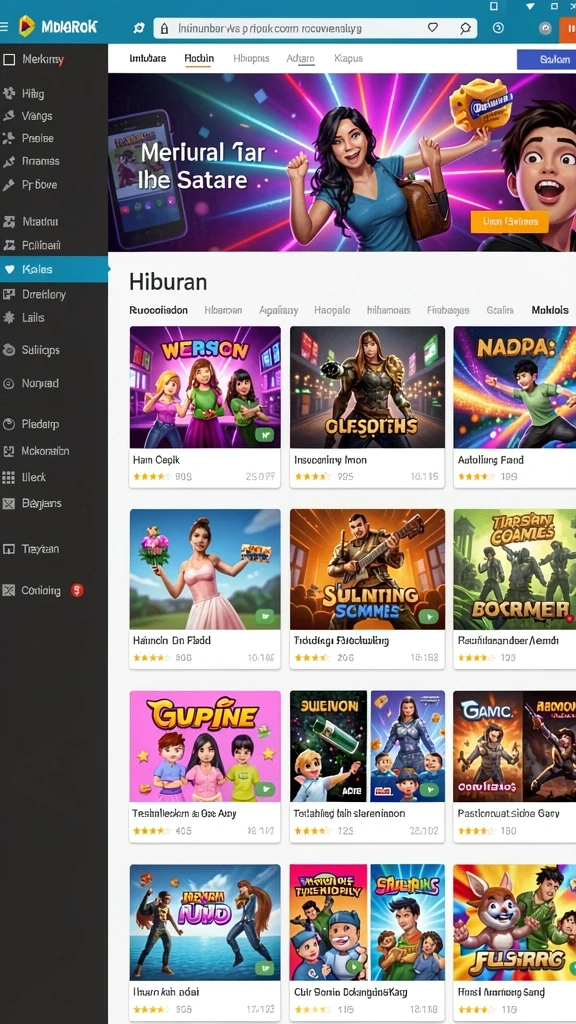Select the Moklols category filter tab
576x1024 pixels.
(x=550, y=310)
